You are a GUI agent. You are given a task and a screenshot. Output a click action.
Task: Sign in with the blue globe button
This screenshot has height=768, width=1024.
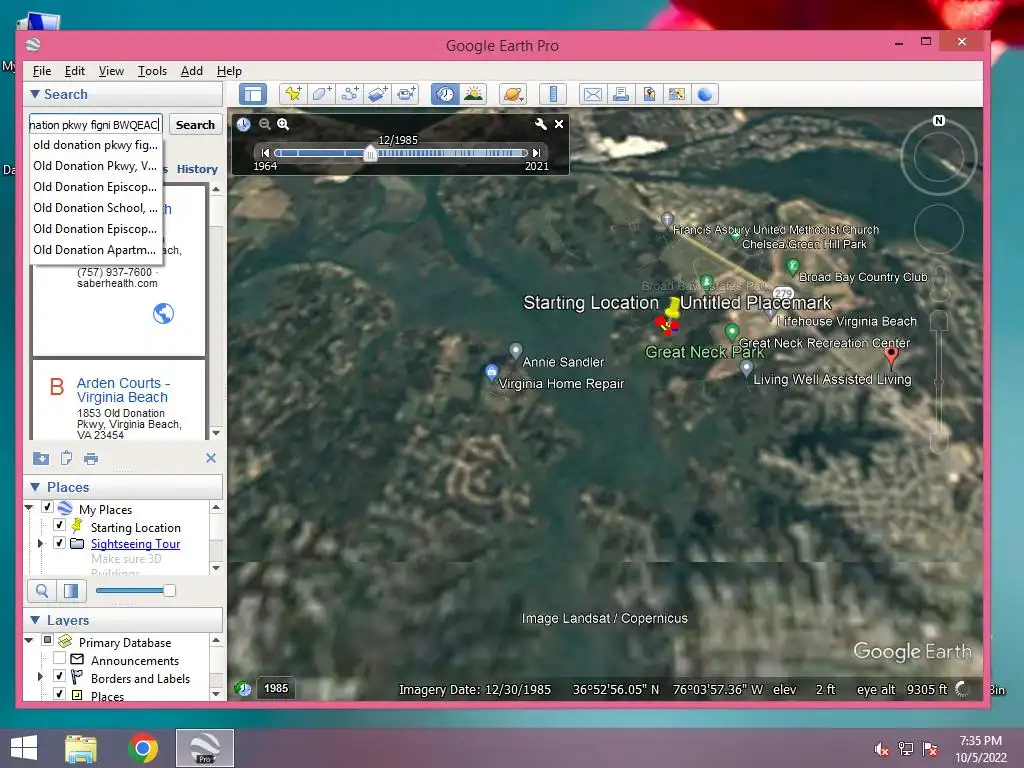(x=705, y=94)
